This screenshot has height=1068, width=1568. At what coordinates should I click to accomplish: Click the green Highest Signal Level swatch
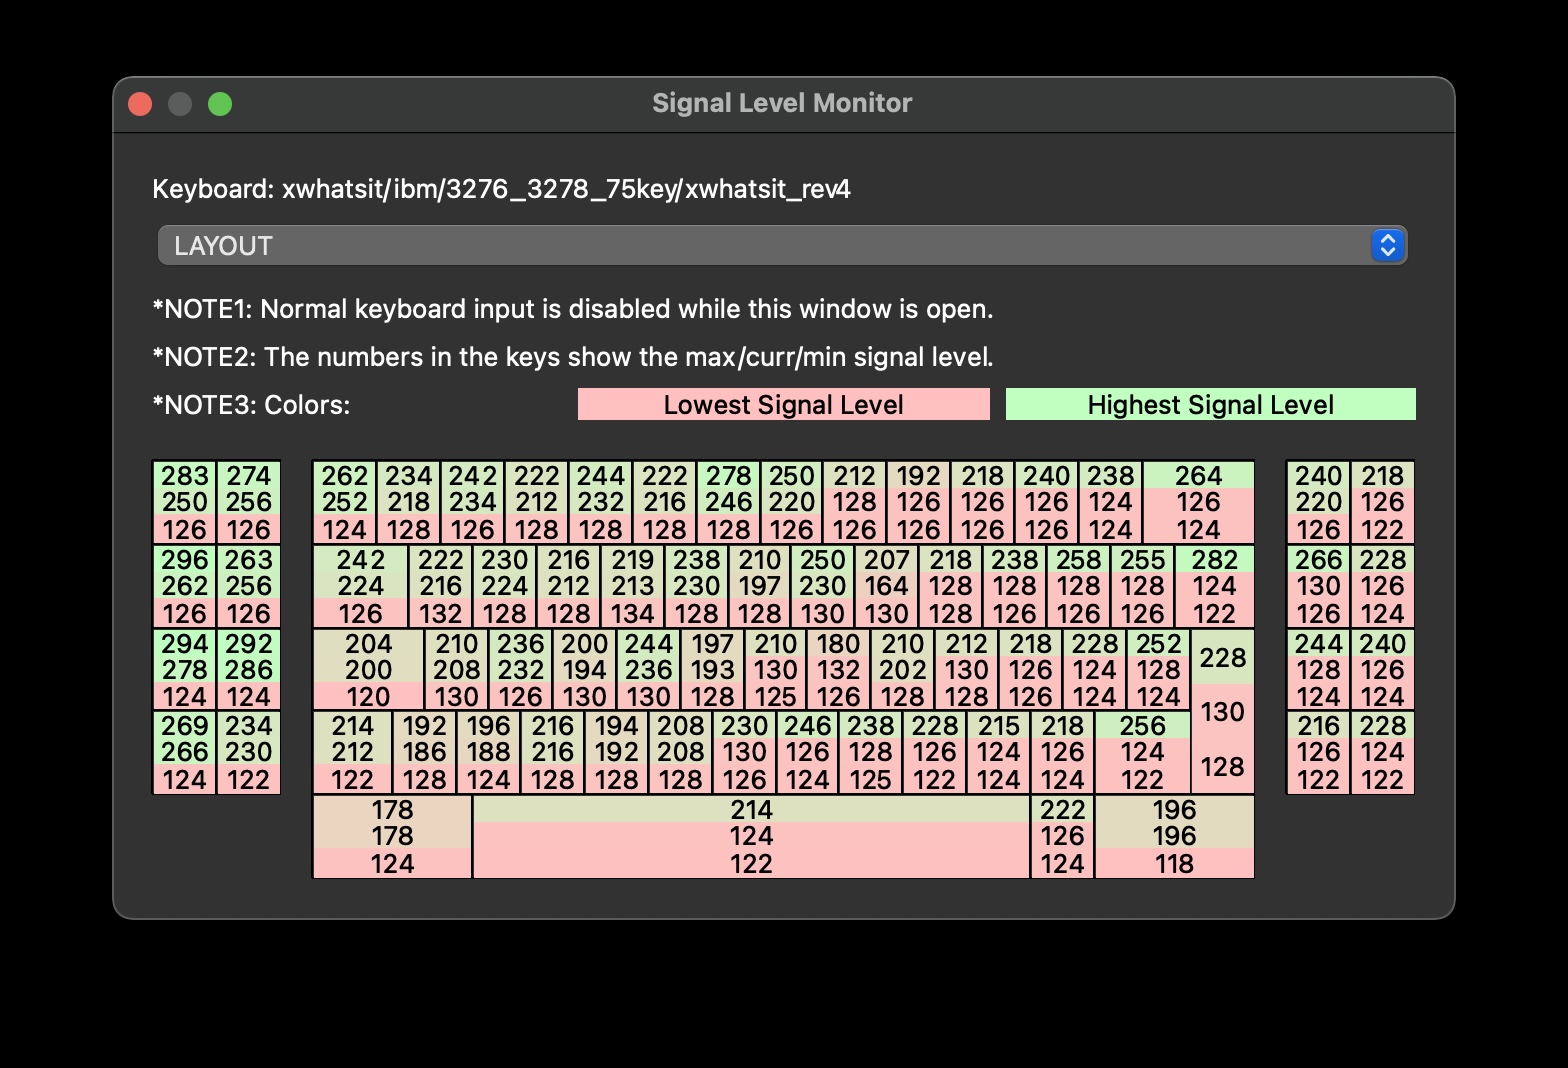1210,405
